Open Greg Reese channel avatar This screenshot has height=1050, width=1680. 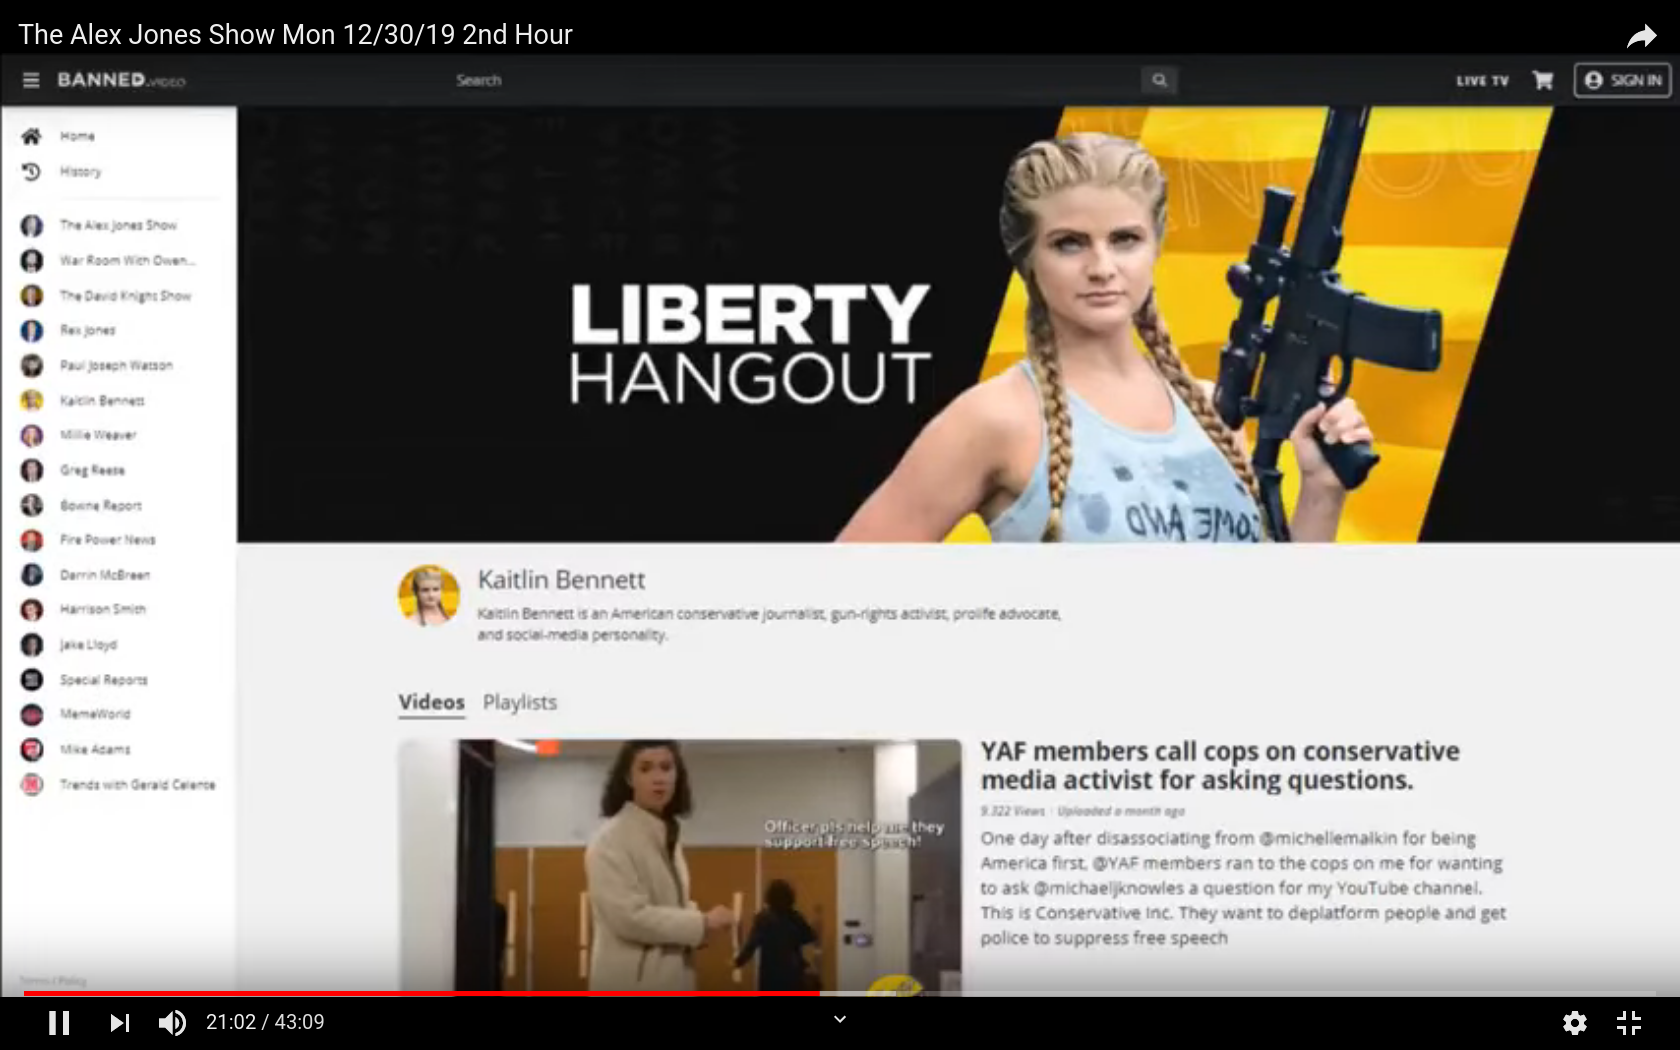click(x=32, y=470)
